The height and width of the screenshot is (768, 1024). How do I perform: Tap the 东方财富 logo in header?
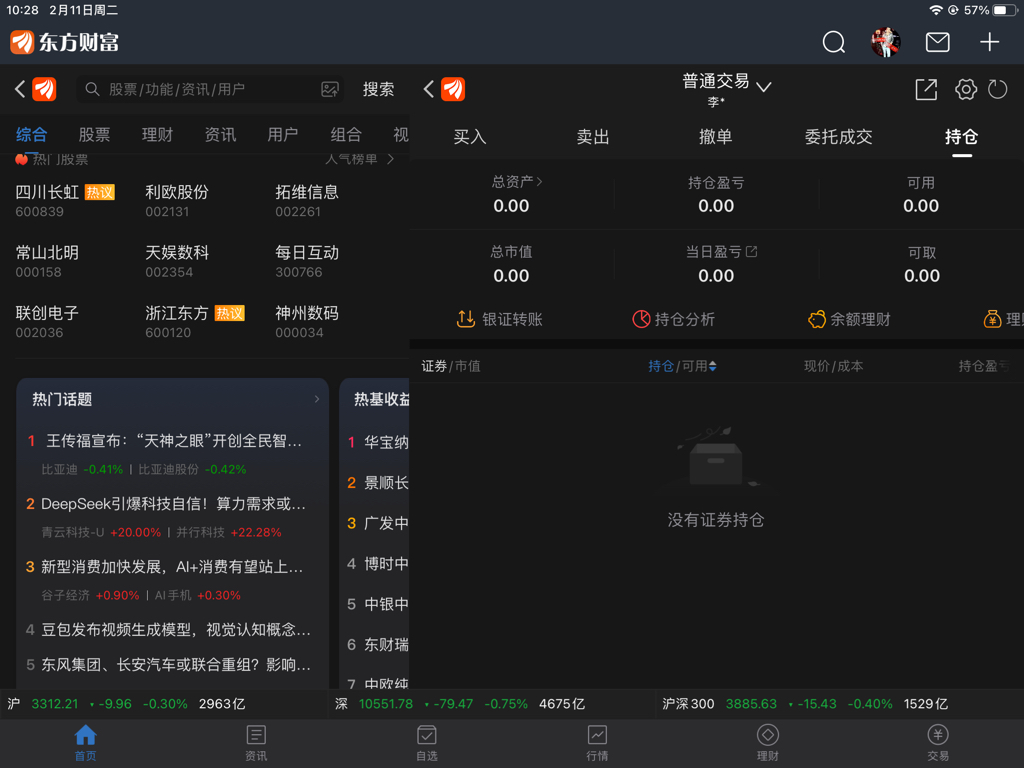tap(65, 42)
